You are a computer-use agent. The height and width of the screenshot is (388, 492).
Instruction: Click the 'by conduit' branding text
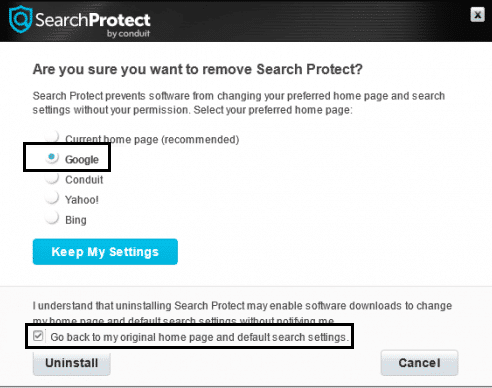[128, 33]
